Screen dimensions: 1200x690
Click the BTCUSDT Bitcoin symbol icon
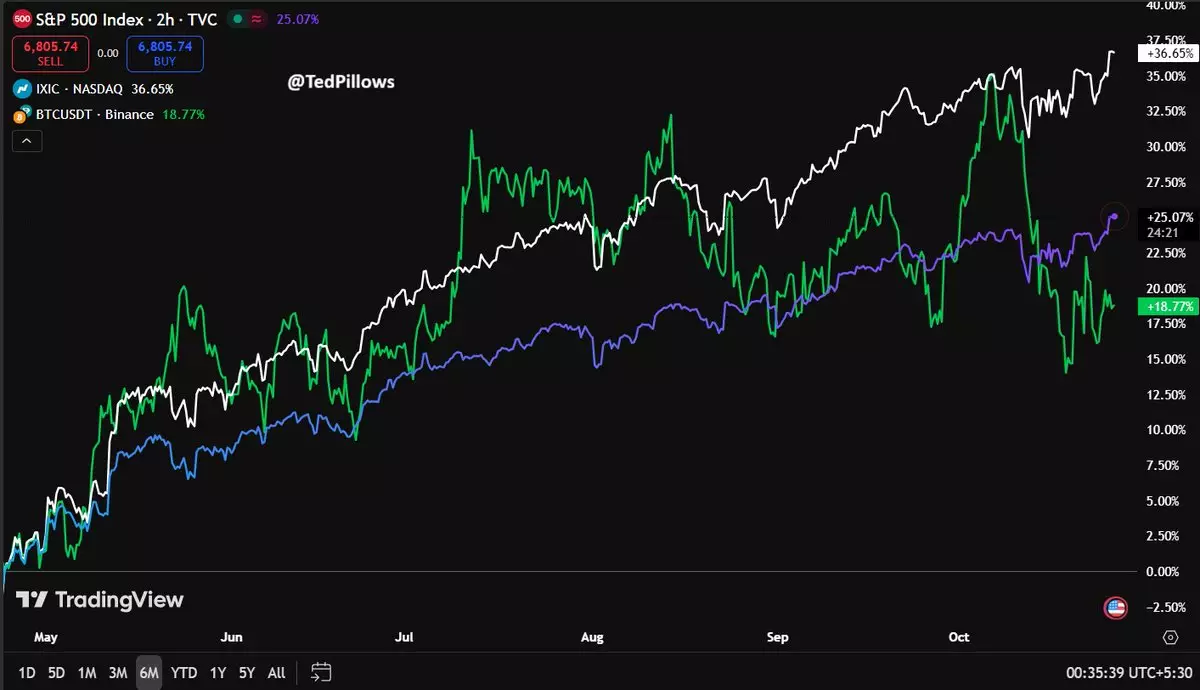[x=20, y=115]
